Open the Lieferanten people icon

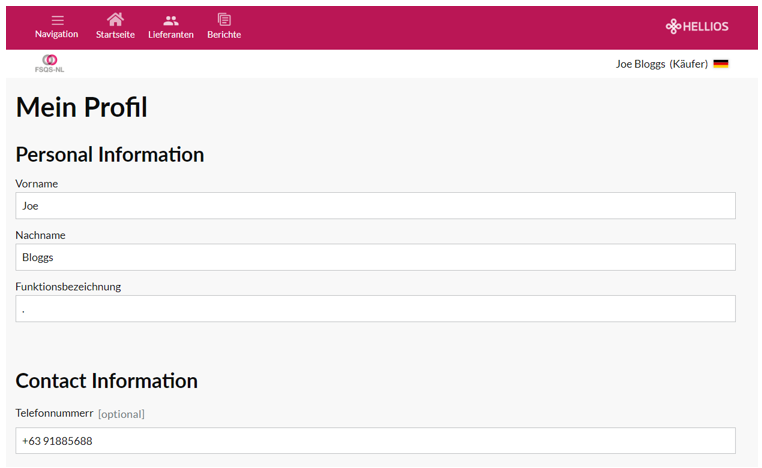pos(171,20)
